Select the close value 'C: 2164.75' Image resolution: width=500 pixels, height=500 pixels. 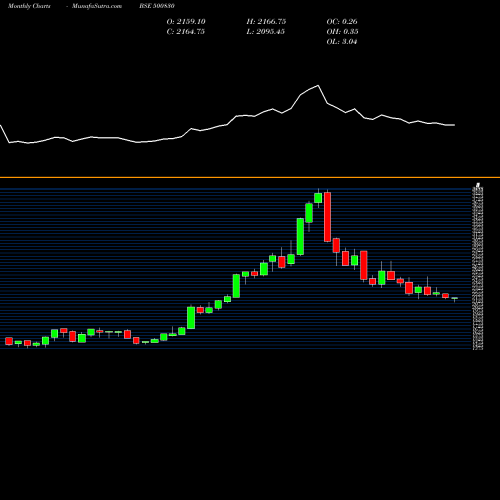[x=186, y=32]
